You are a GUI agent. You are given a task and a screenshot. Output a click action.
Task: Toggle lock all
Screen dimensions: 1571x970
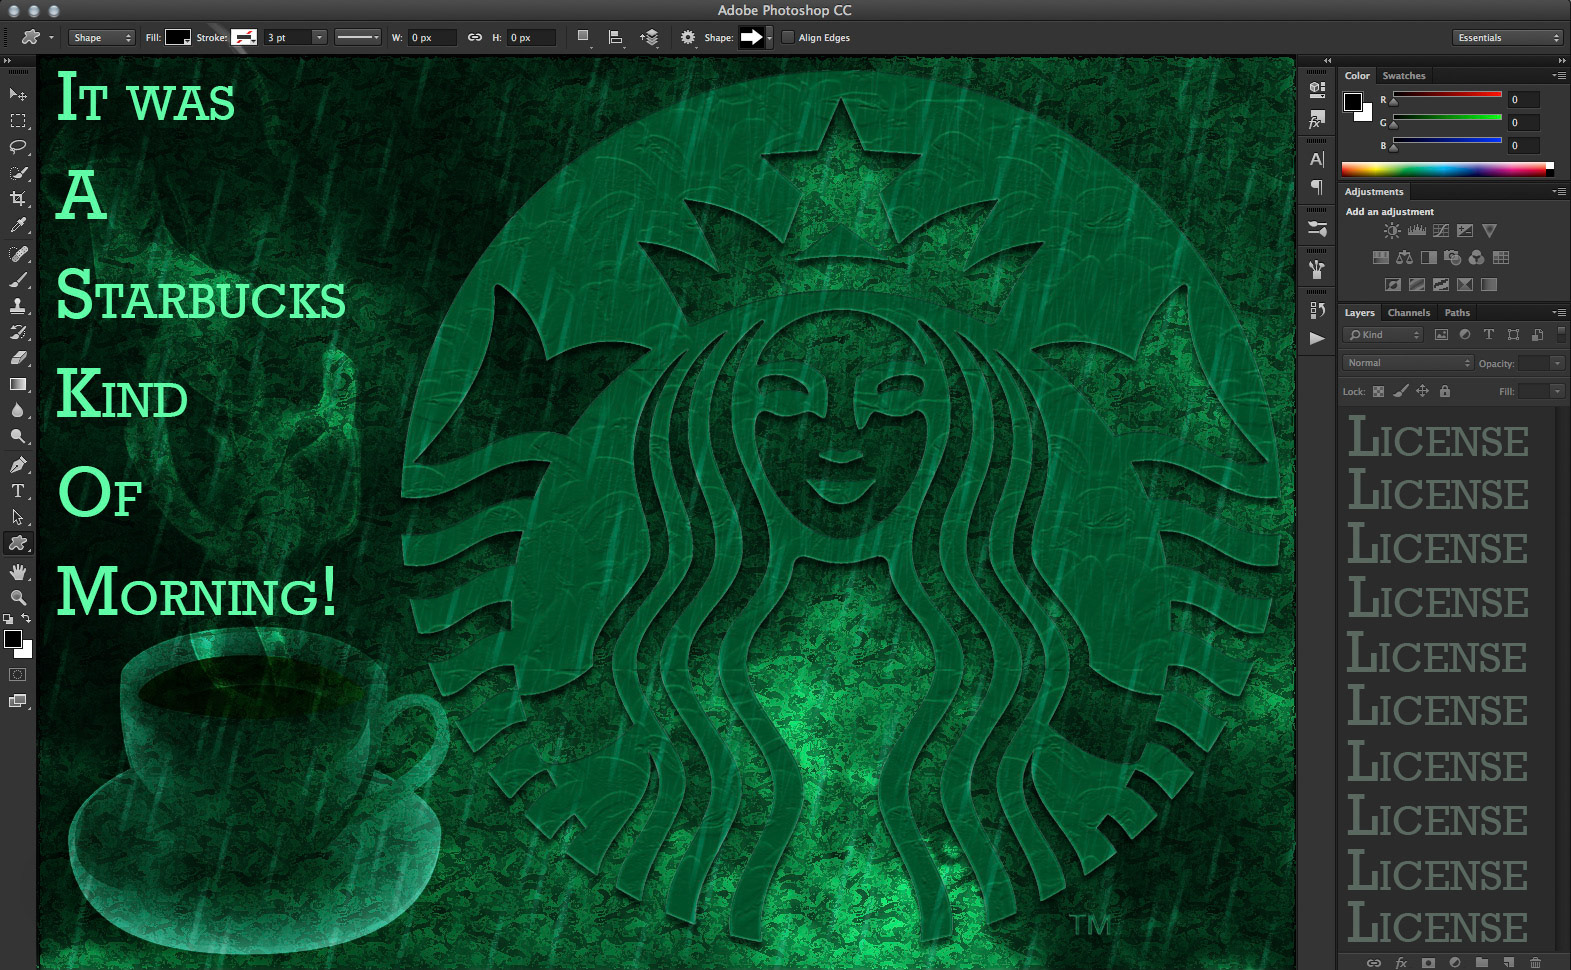click(x=1444, y=391)
